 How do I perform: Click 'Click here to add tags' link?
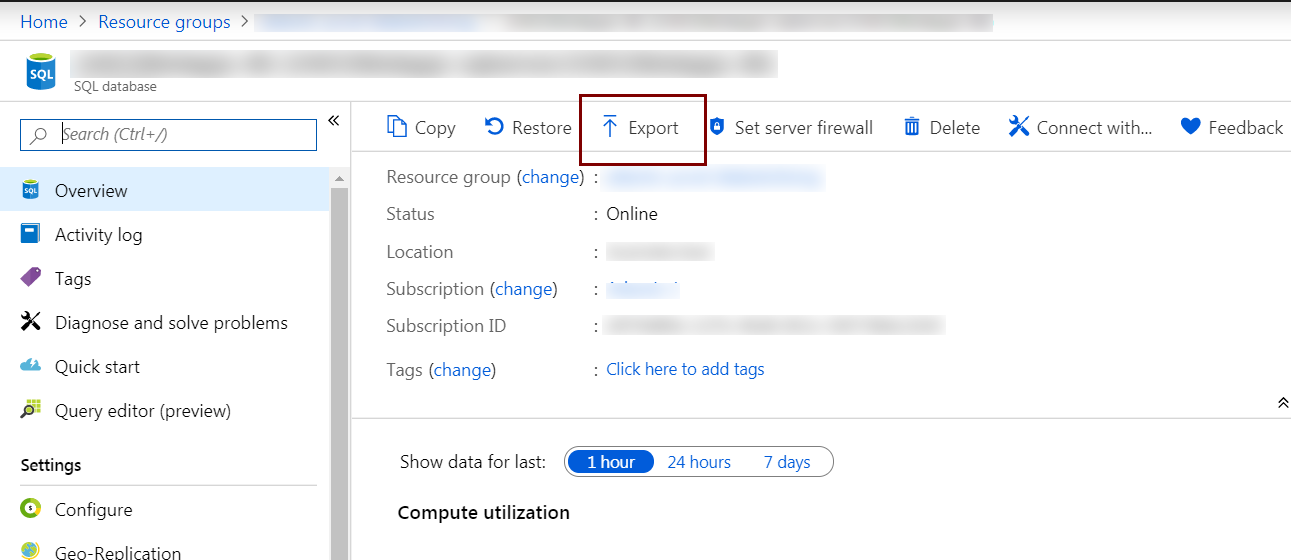(x=685, y=369)
